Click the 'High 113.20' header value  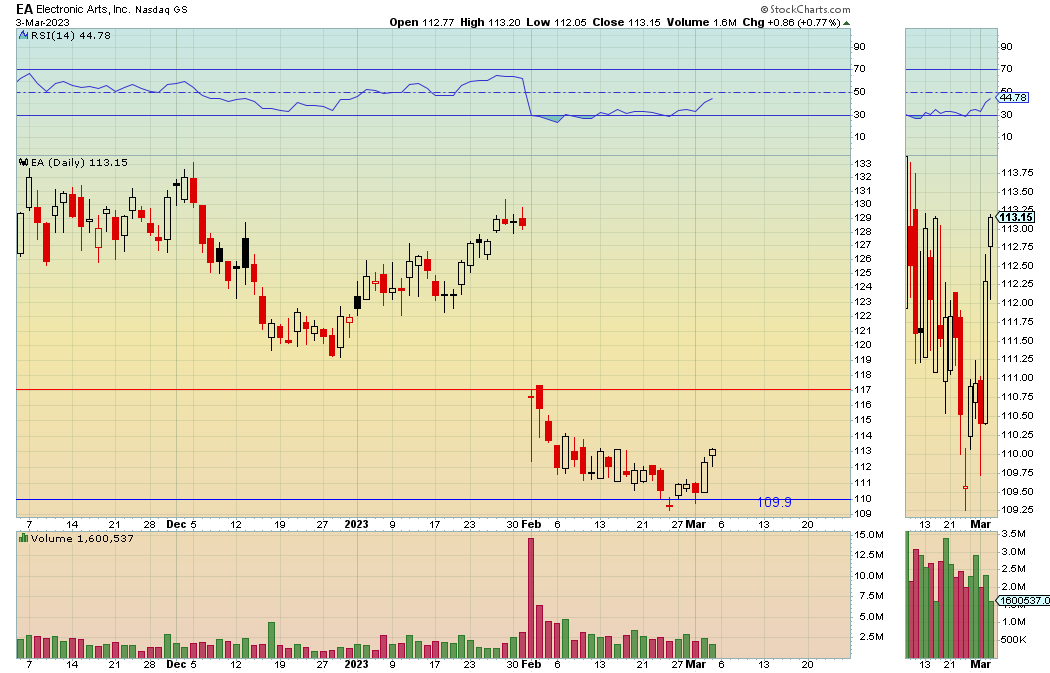click(490, 22)
